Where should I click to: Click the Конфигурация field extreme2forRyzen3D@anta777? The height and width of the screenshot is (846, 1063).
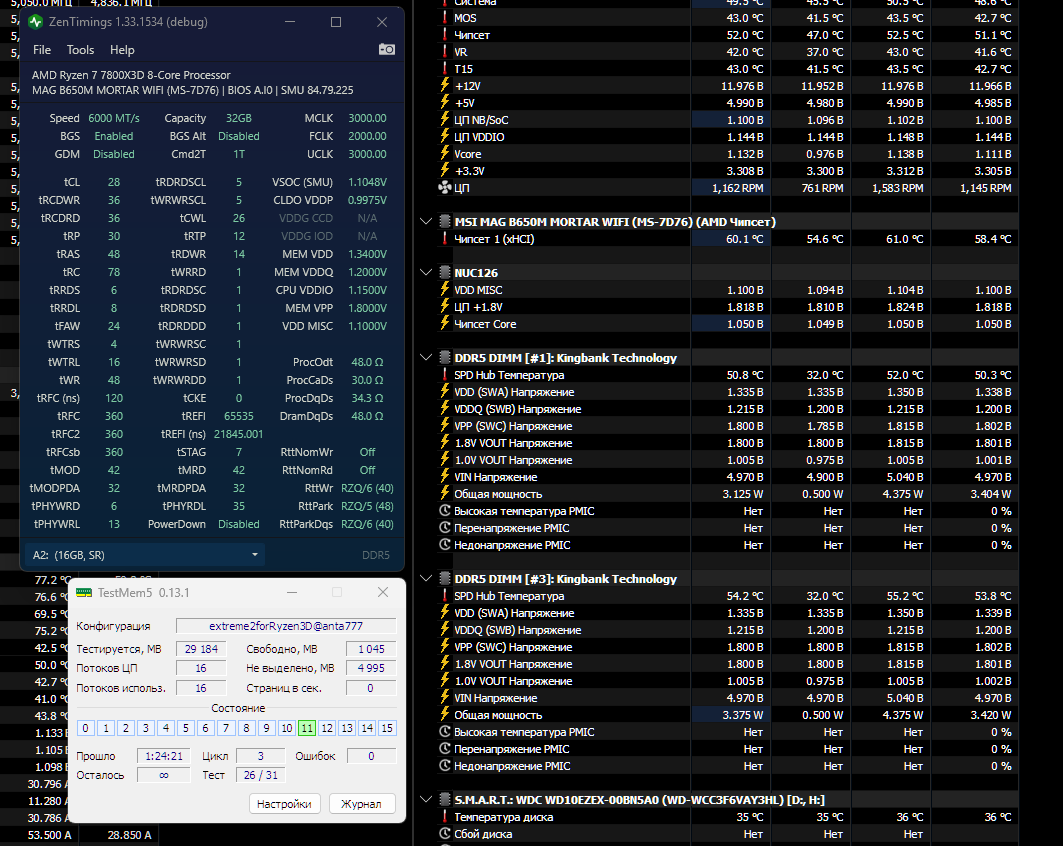click(x=286, y=626)
